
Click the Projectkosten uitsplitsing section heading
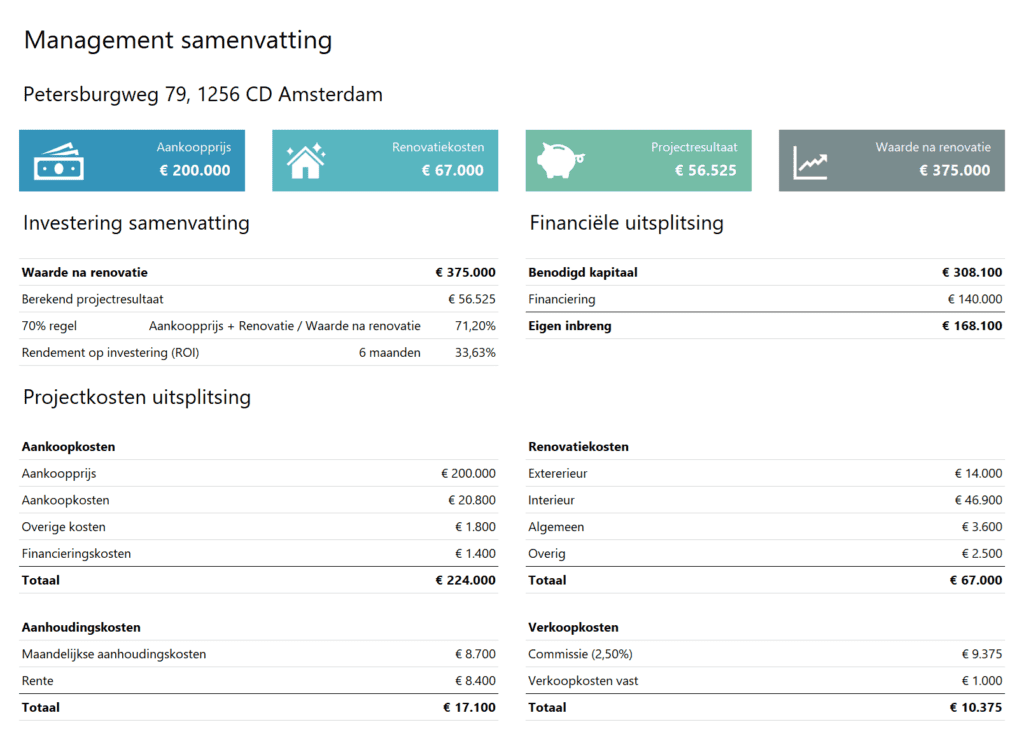[137, 398]
